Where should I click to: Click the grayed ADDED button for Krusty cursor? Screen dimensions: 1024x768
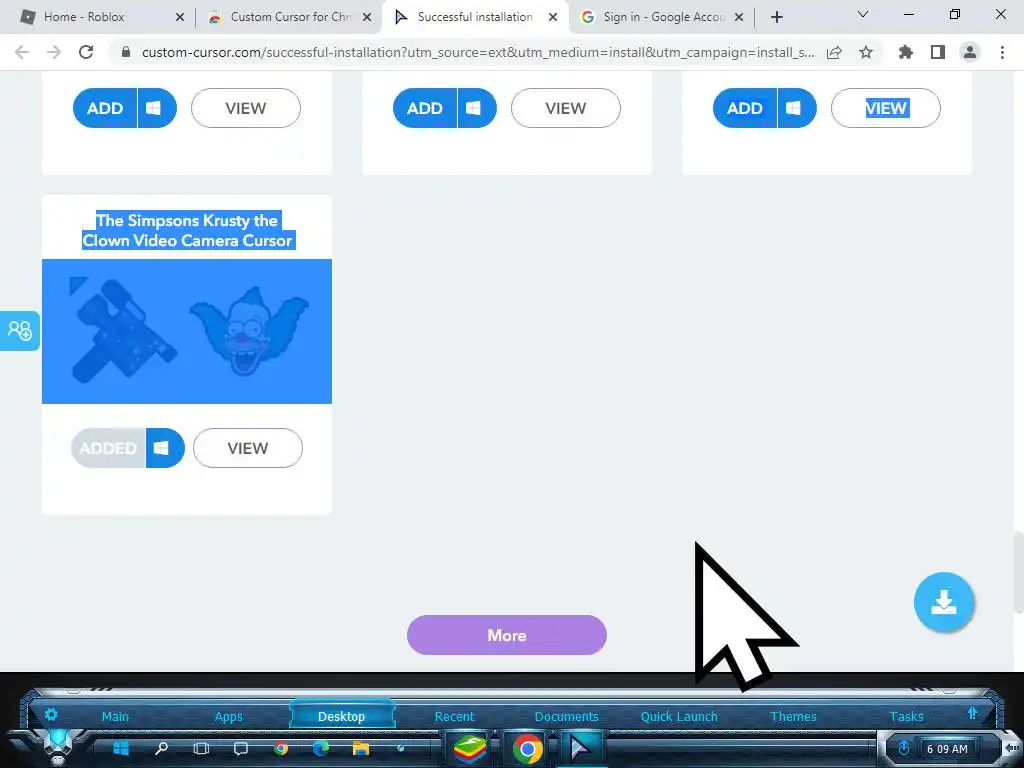108,448
